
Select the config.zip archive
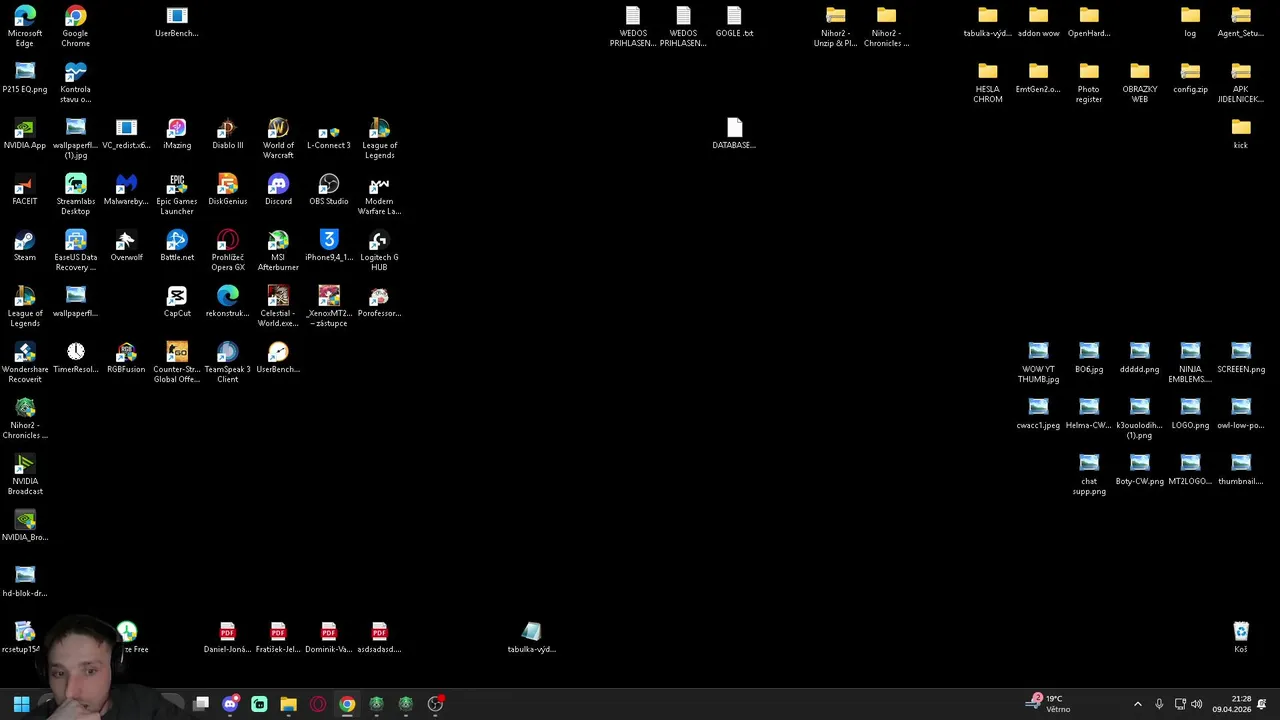click(x=1190, y=79)
